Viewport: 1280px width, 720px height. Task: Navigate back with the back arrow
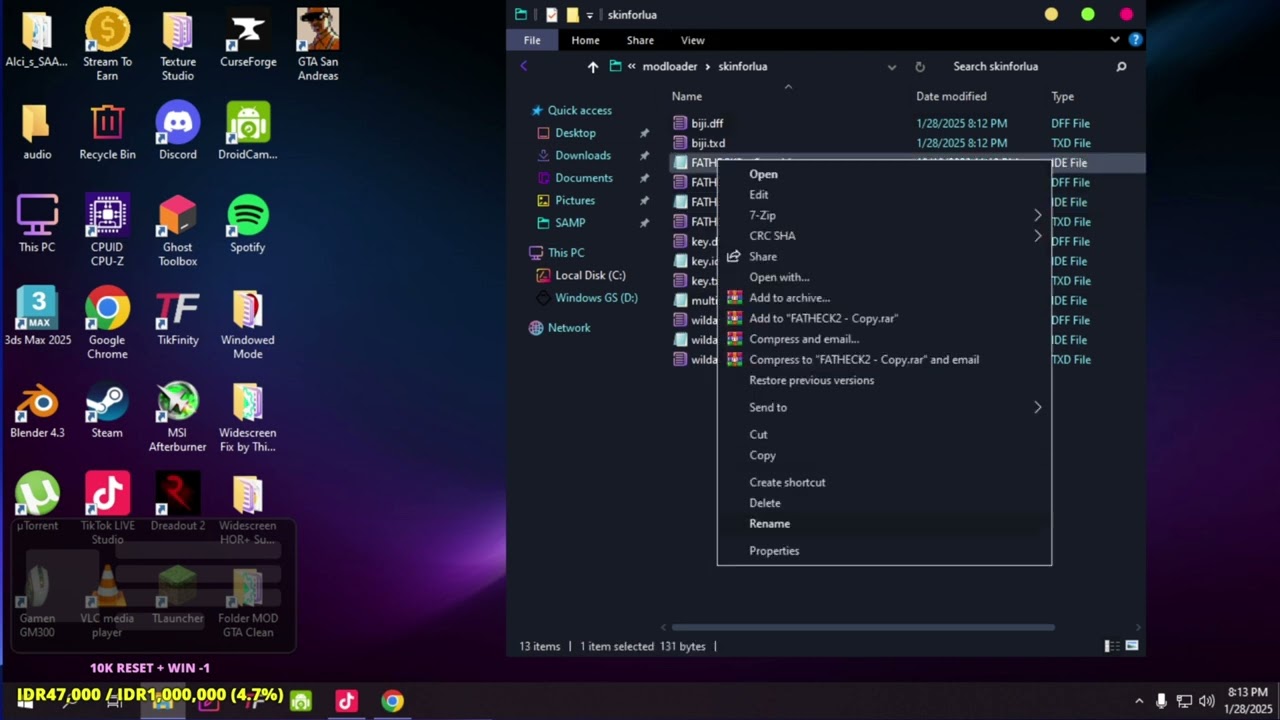coord(524,66)
